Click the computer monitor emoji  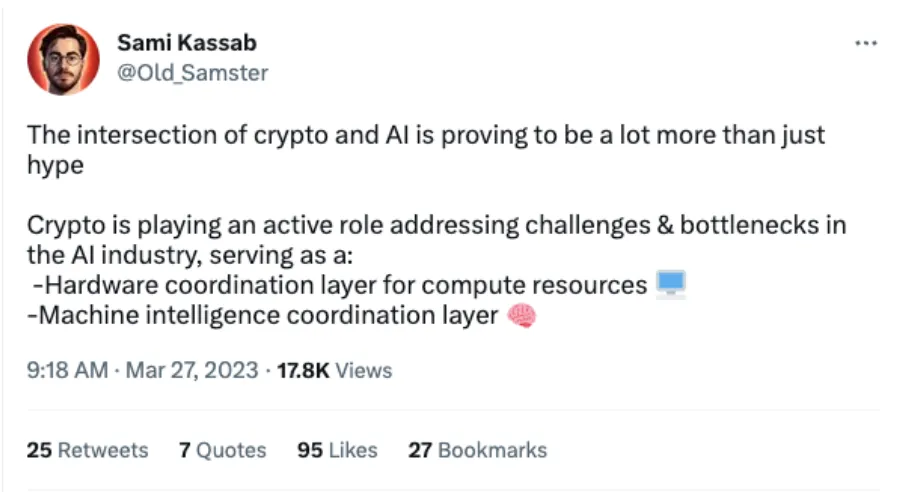tap(670, 284)
